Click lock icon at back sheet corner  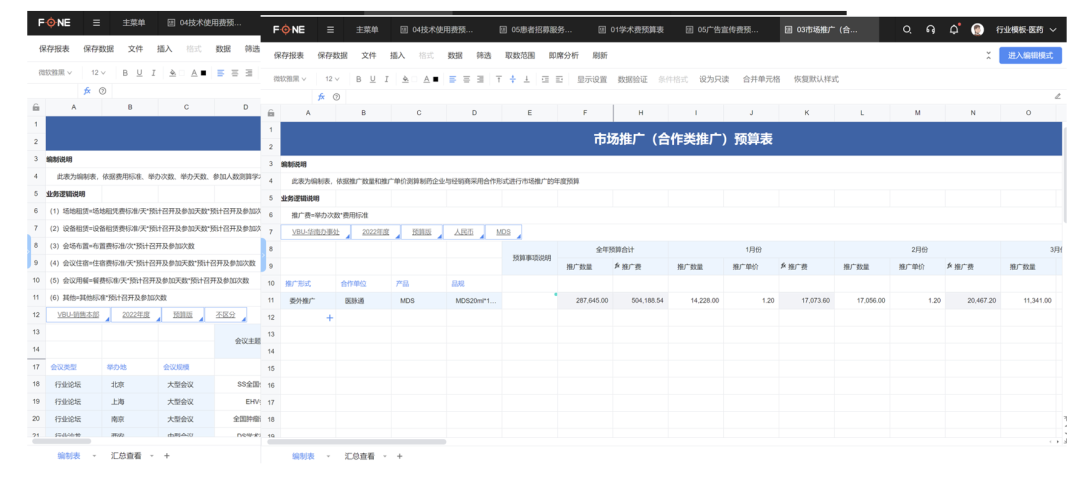tap(37, 107)
